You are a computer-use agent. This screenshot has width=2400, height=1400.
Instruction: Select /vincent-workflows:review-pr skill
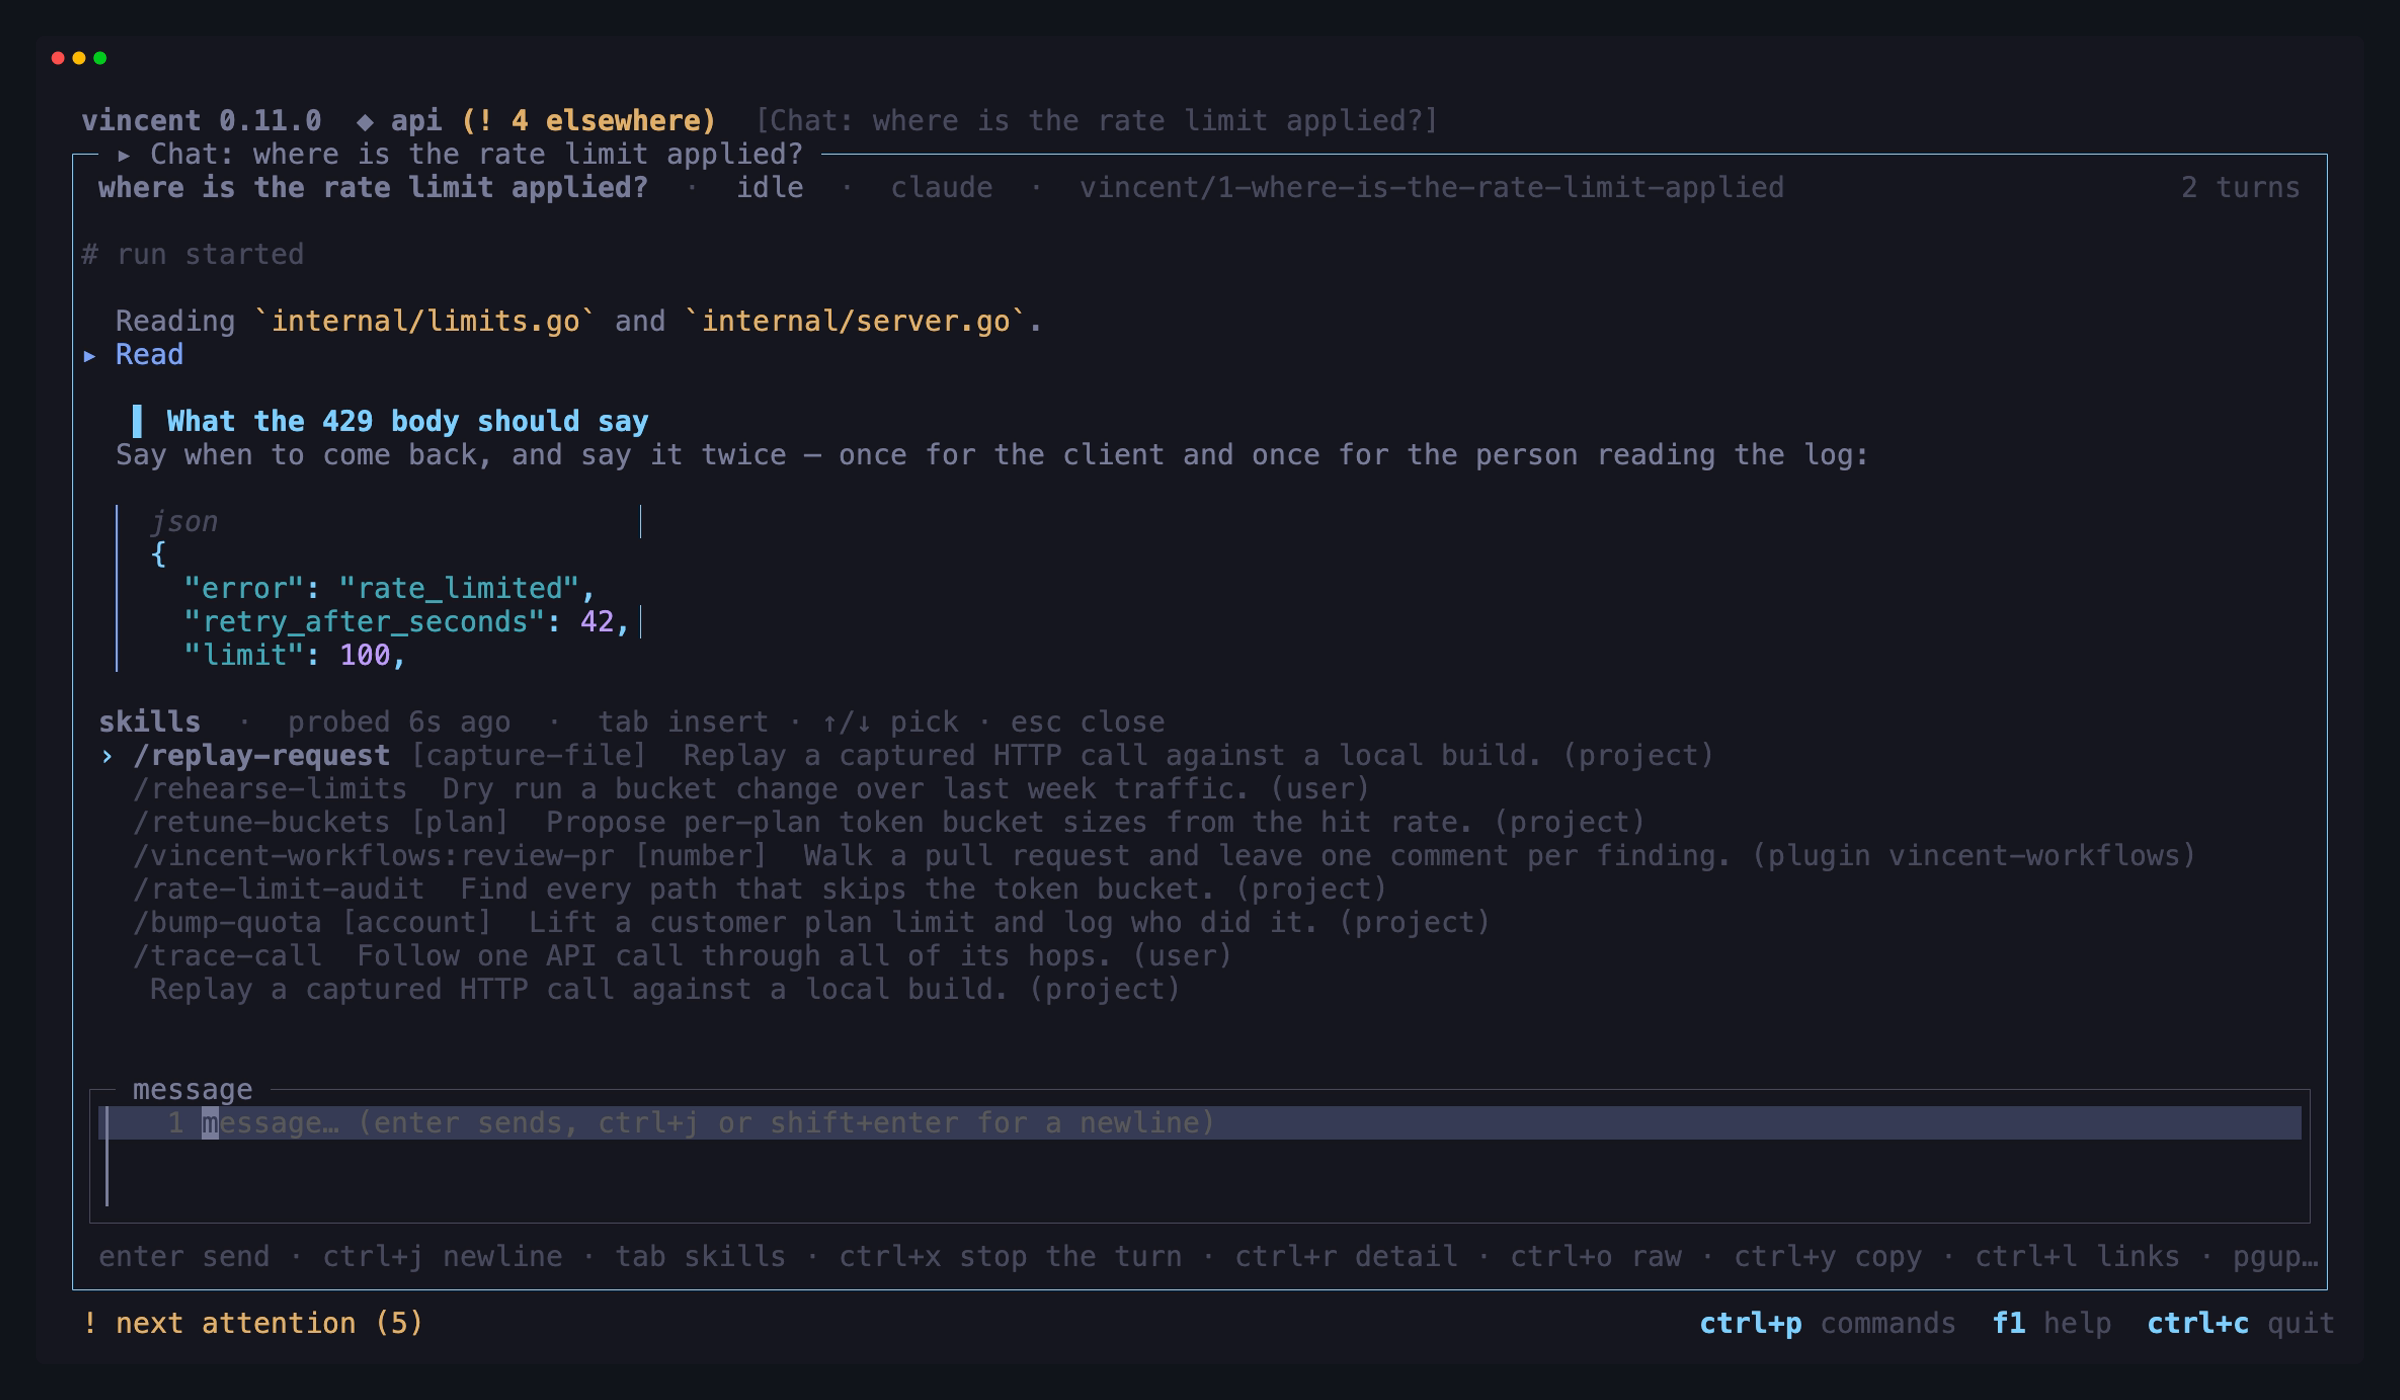point(1164,856)
